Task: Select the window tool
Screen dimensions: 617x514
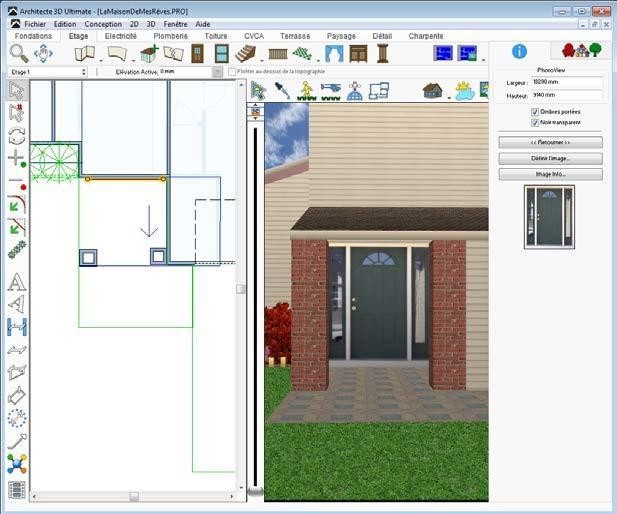Action: 222,53
